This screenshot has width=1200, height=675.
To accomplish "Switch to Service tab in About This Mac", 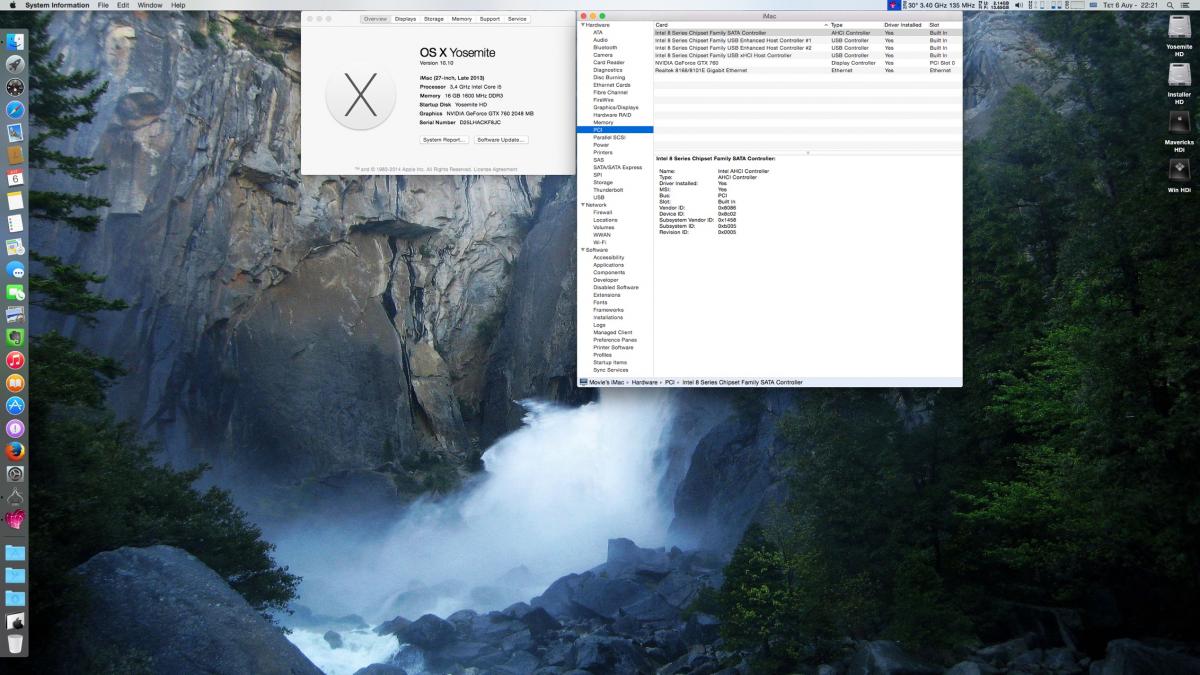I will 516,19.
